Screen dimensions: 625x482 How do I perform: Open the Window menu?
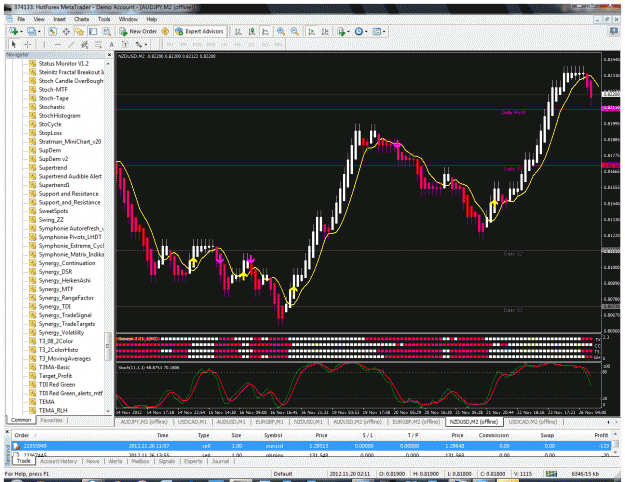pyautogui.click(x=128, y=19)
